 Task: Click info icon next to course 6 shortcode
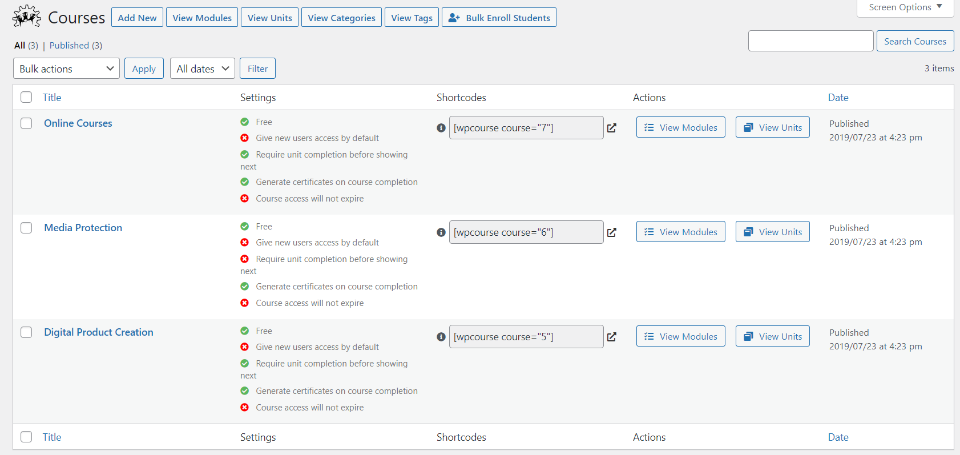[441, 232]
